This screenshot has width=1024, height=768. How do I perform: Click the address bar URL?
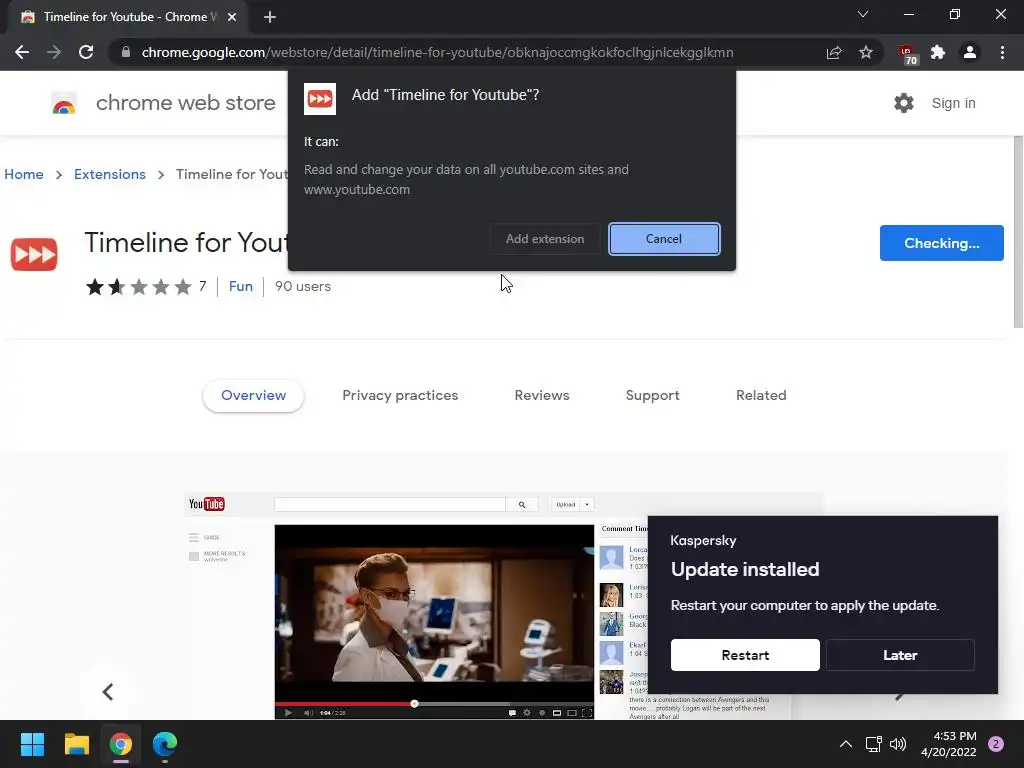(x=438, y=52)
